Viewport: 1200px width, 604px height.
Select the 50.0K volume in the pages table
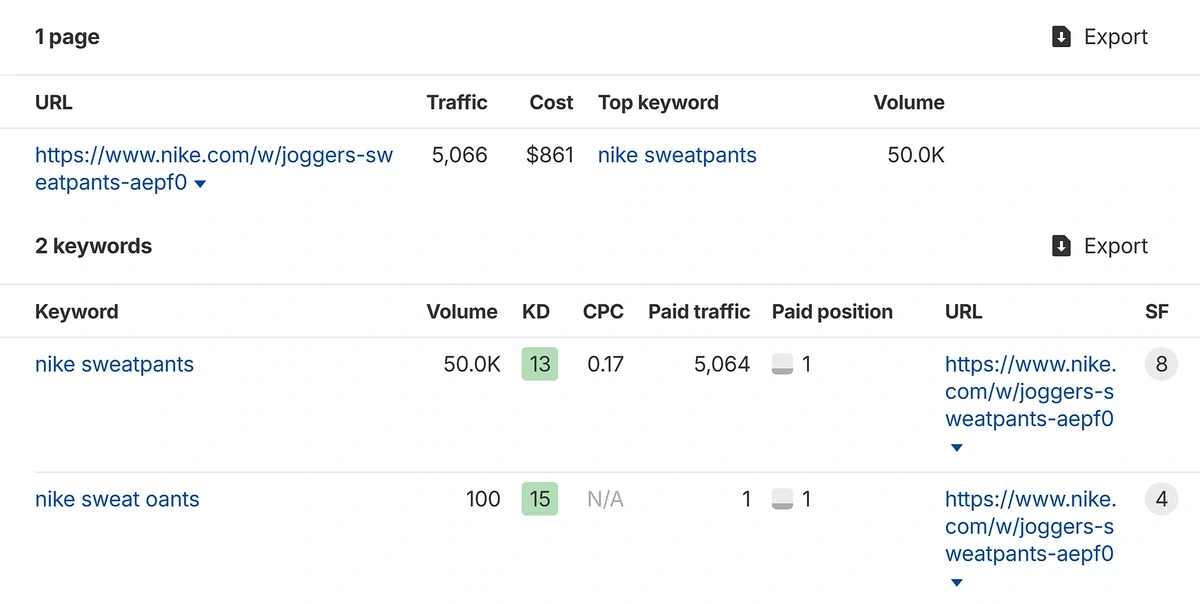point(916,155)
